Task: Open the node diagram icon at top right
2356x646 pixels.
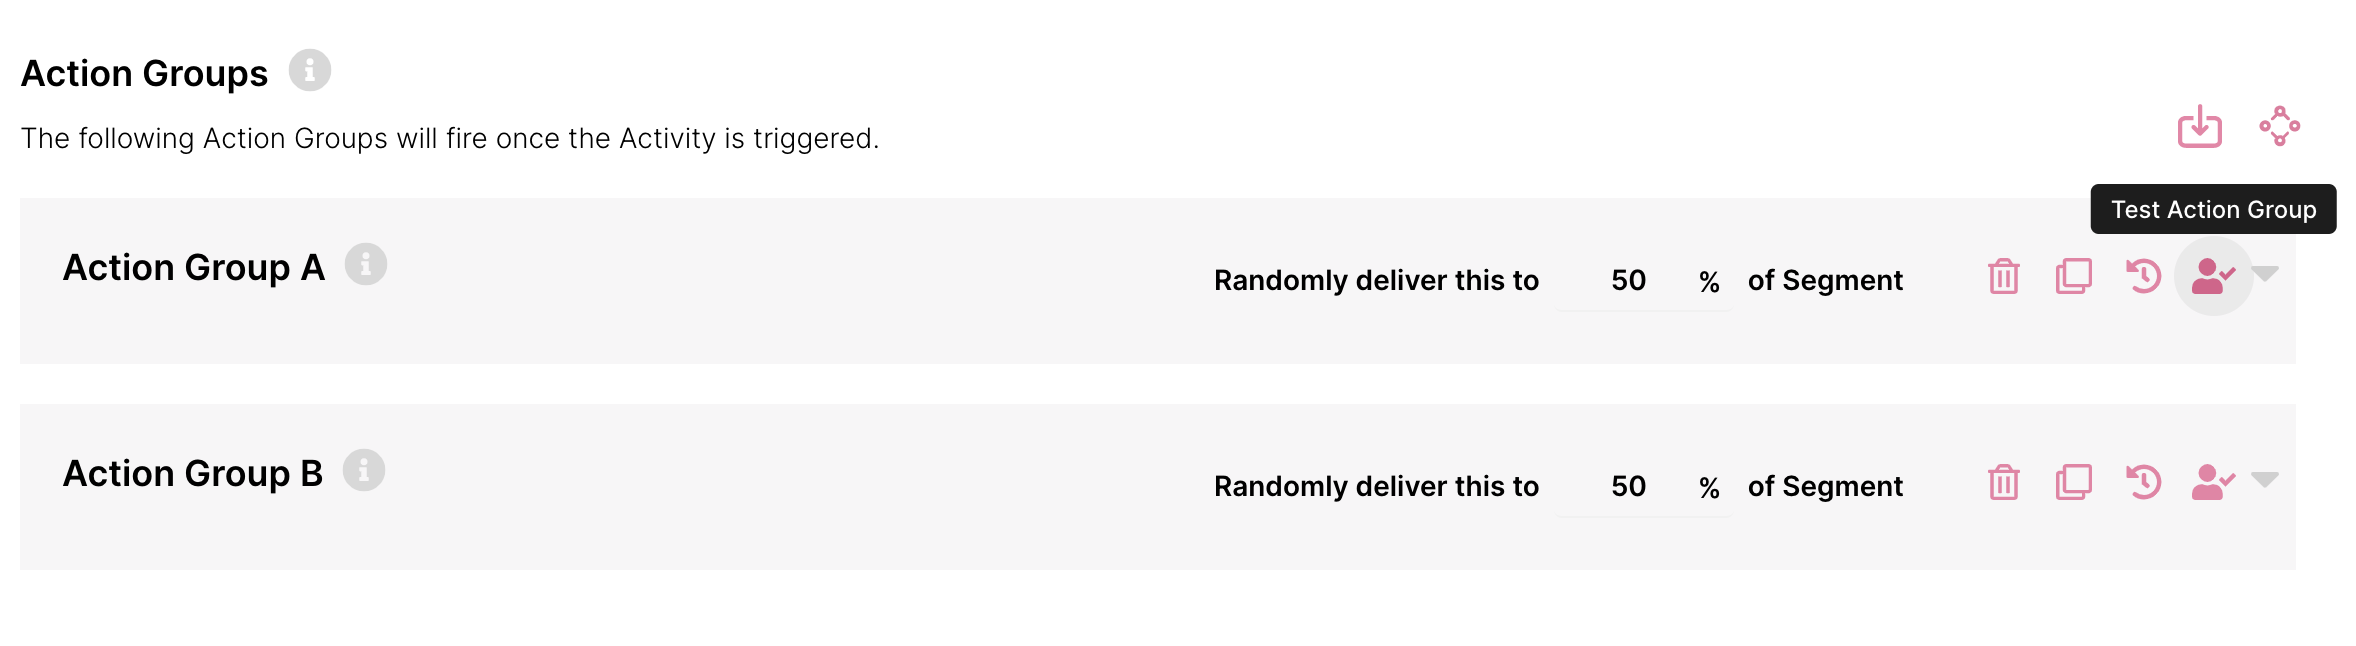Action: pyautogui.click(x=2279, y=126)
